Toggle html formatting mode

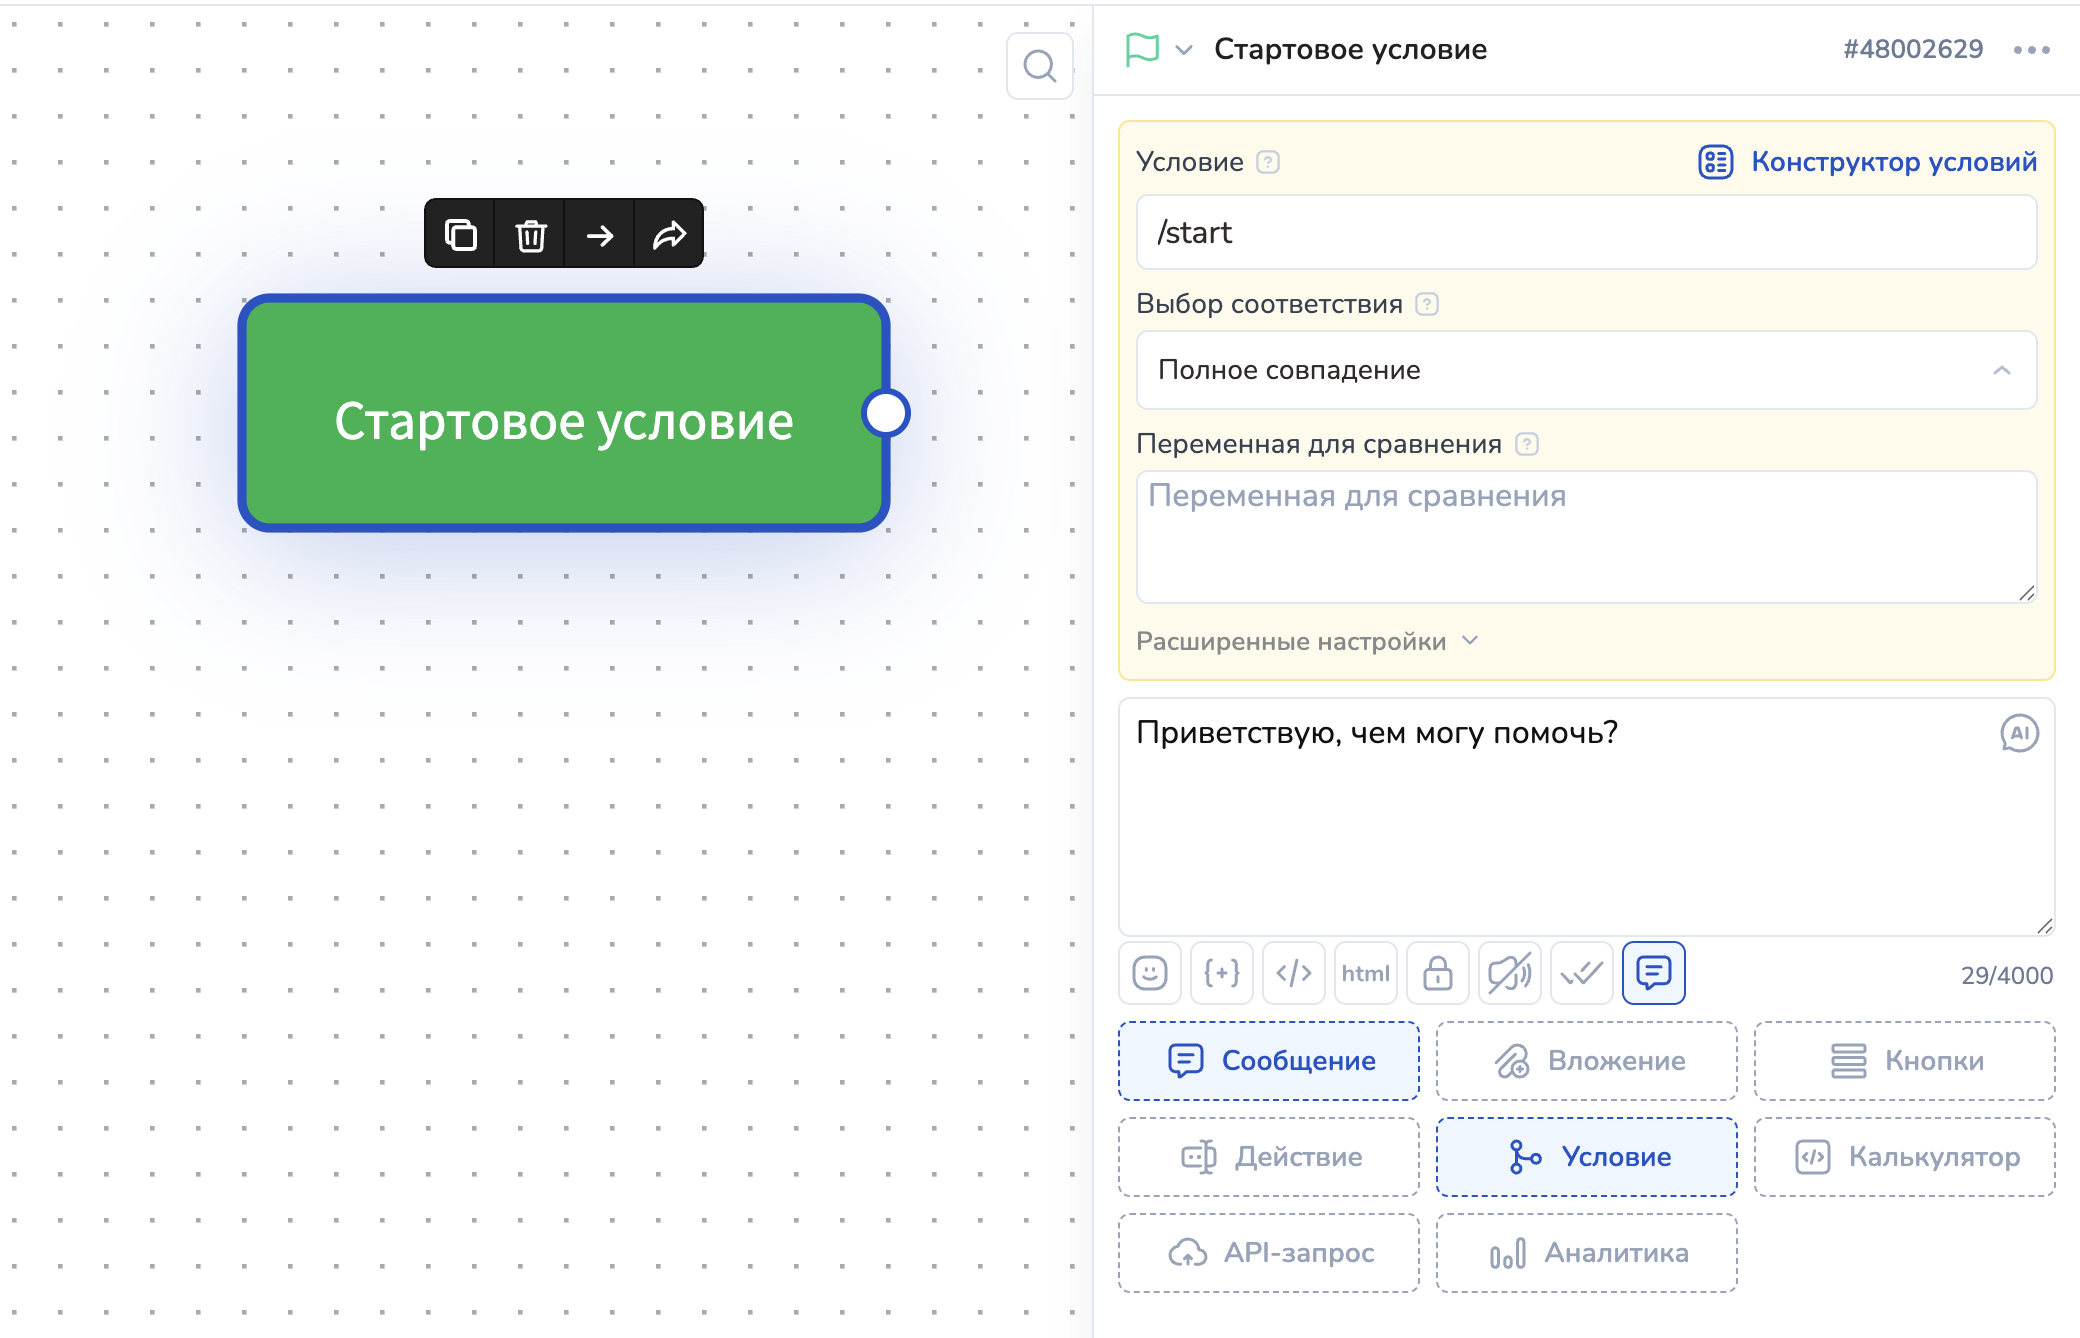coord(1366,973)
